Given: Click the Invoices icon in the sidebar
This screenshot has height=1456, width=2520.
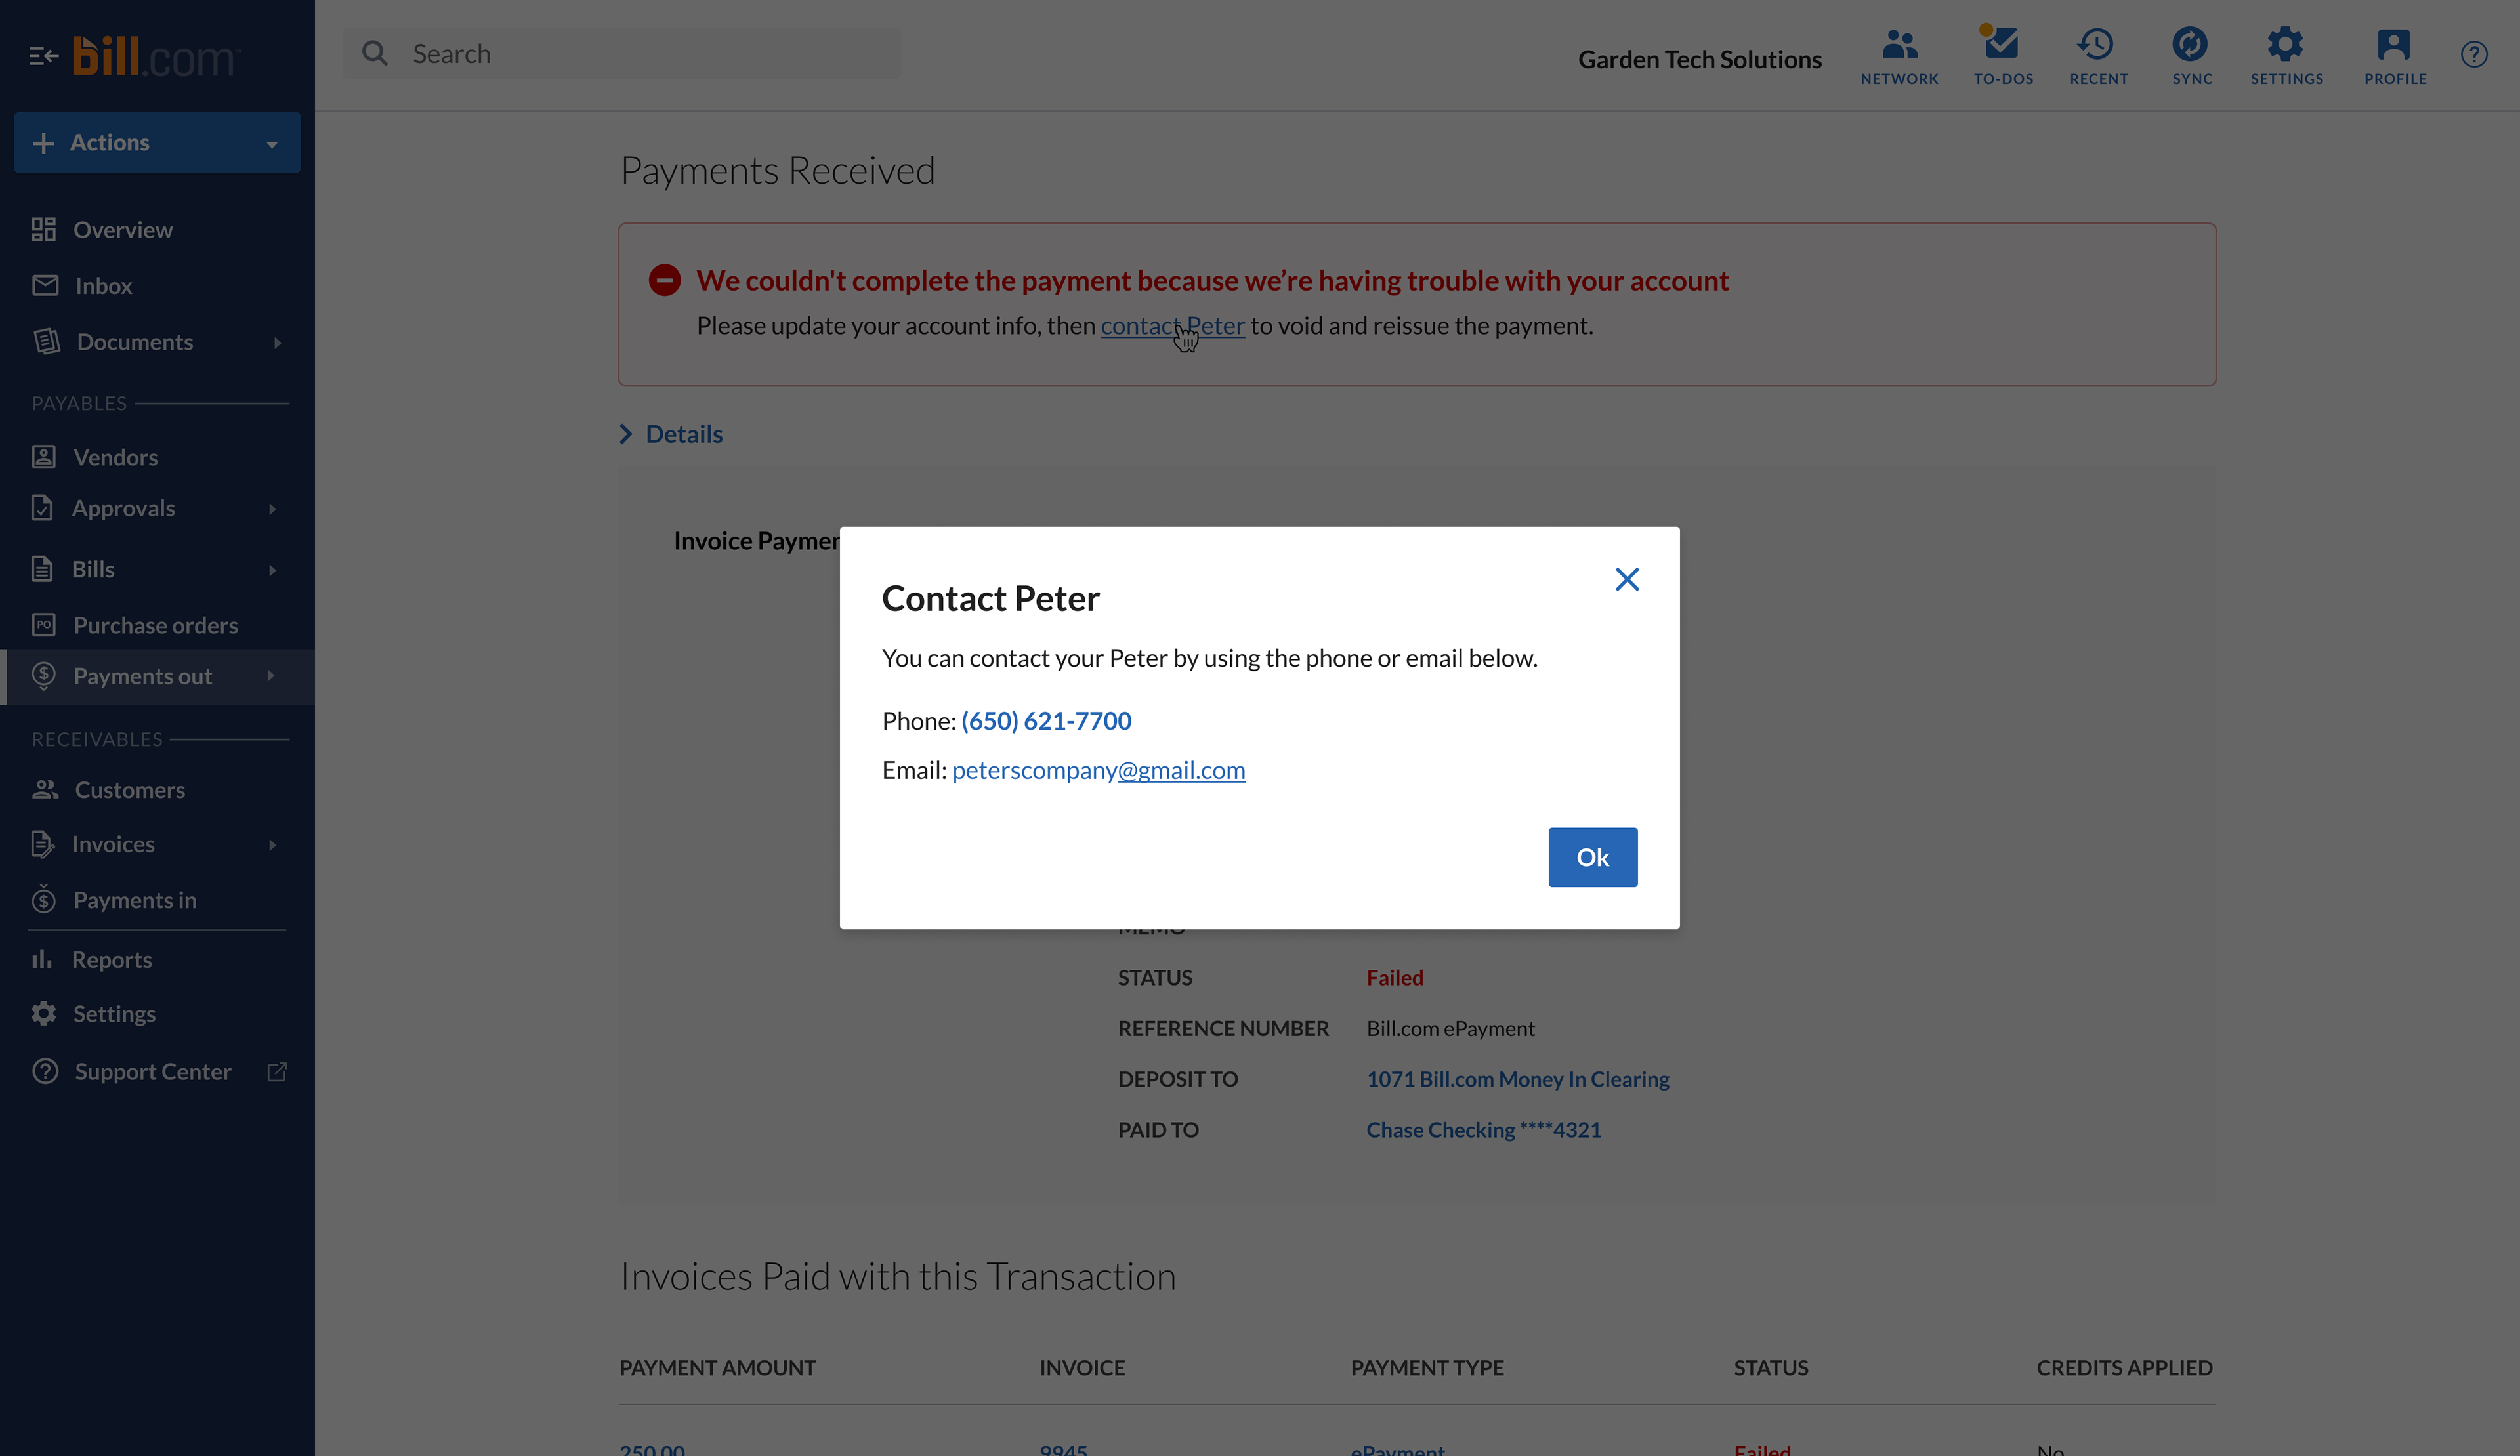Looking at the screenshot, I should tap(43, 844).
